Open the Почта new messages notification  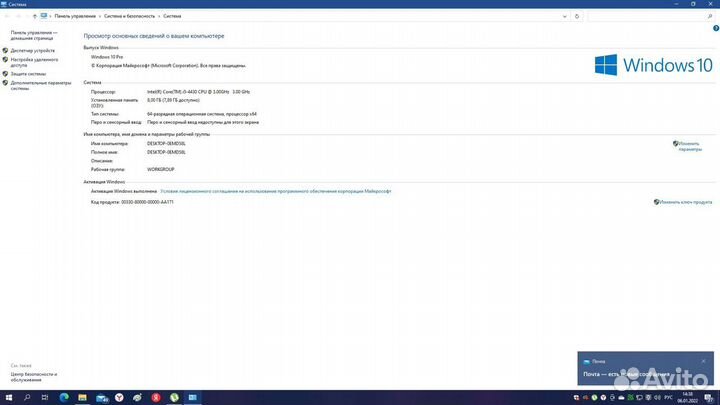click(645, 369)
